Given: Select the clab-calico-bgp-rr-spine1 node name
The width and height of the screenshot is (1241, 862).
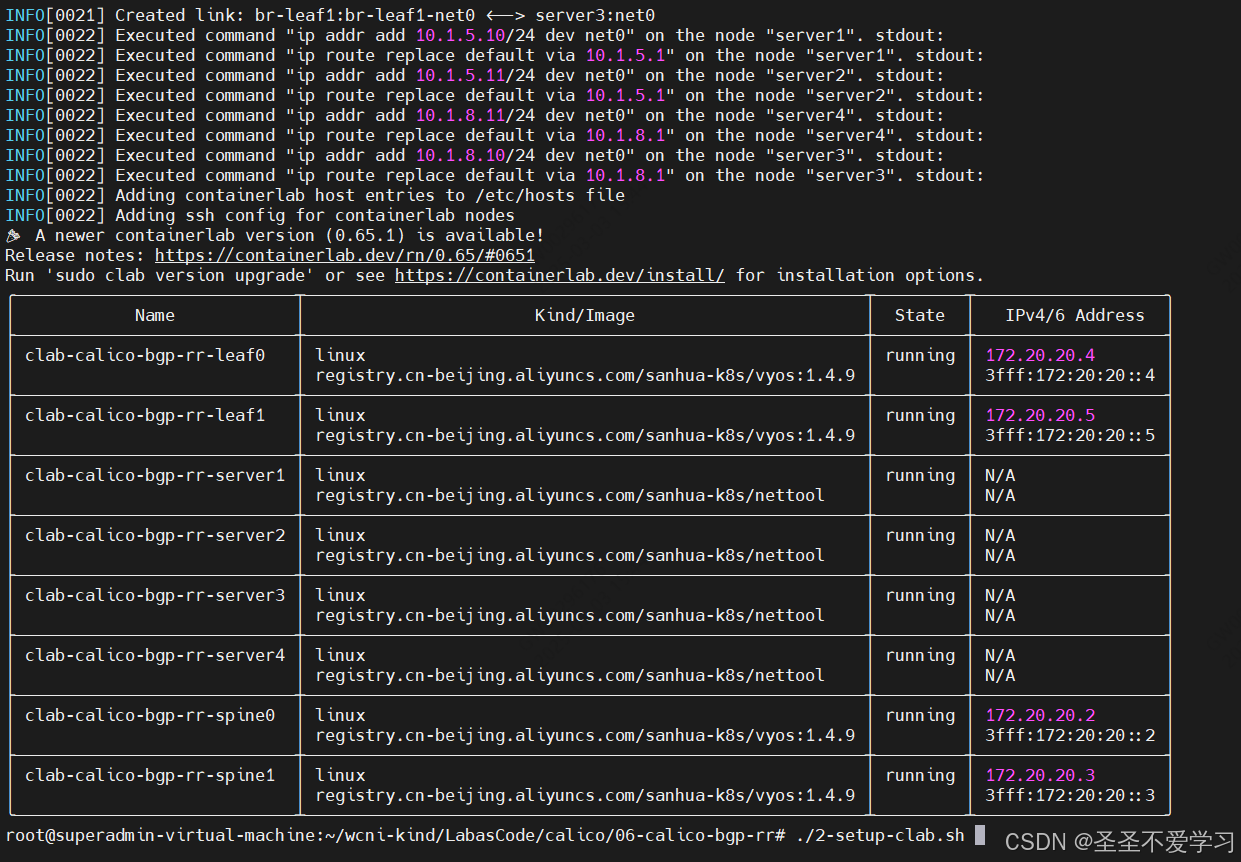Looking at the screenshot, I should tap(150, 776).
